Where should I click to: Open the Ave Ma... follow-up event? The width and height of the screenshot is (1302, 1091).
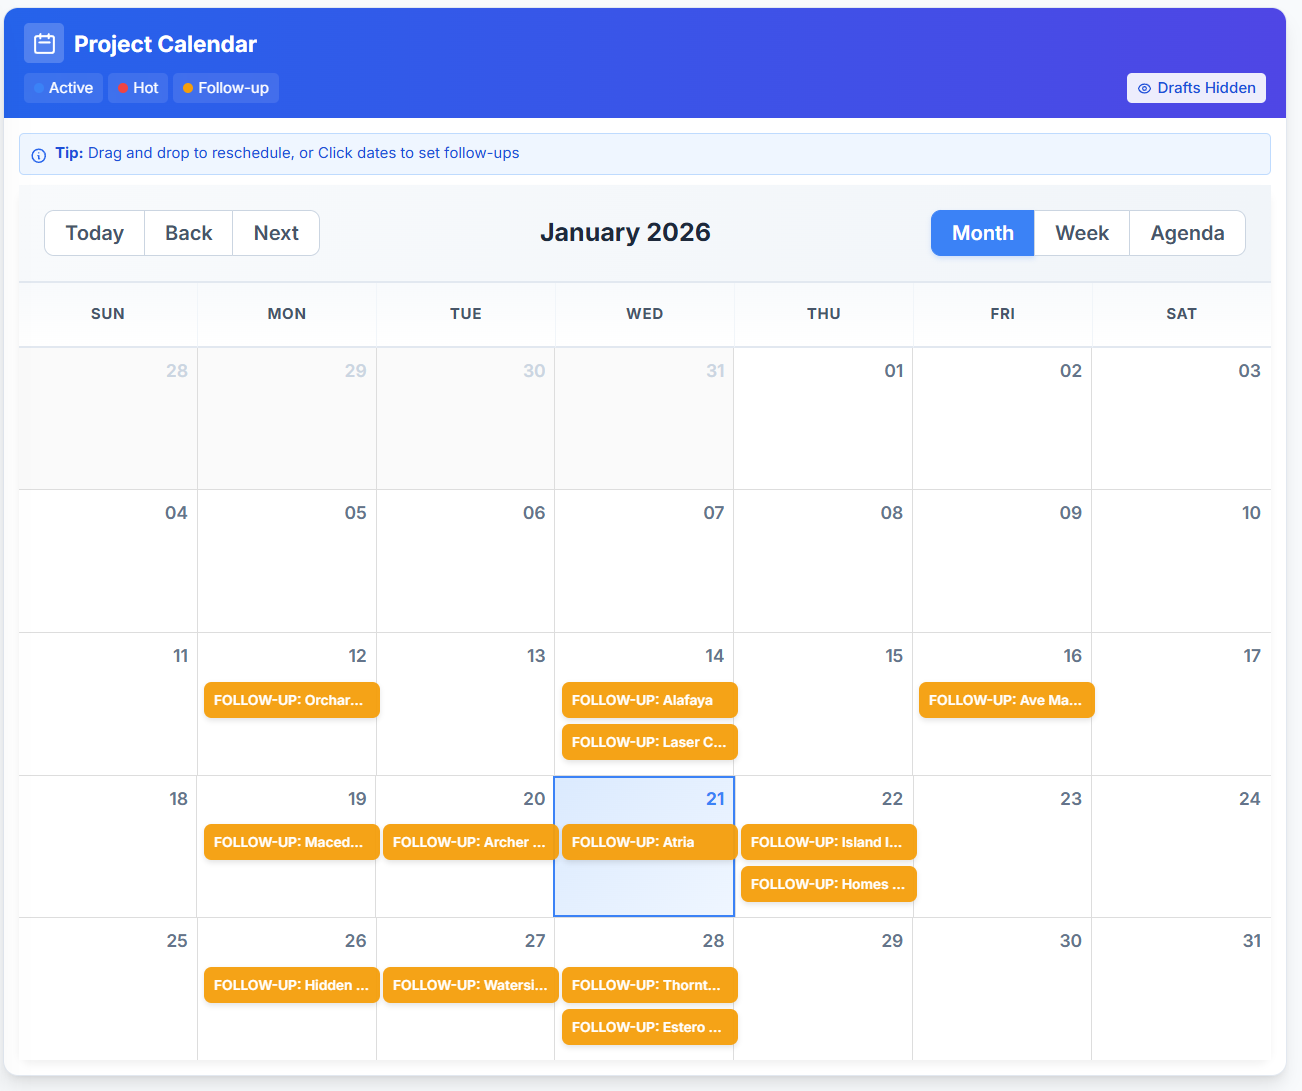click(x=1006, y=700)
